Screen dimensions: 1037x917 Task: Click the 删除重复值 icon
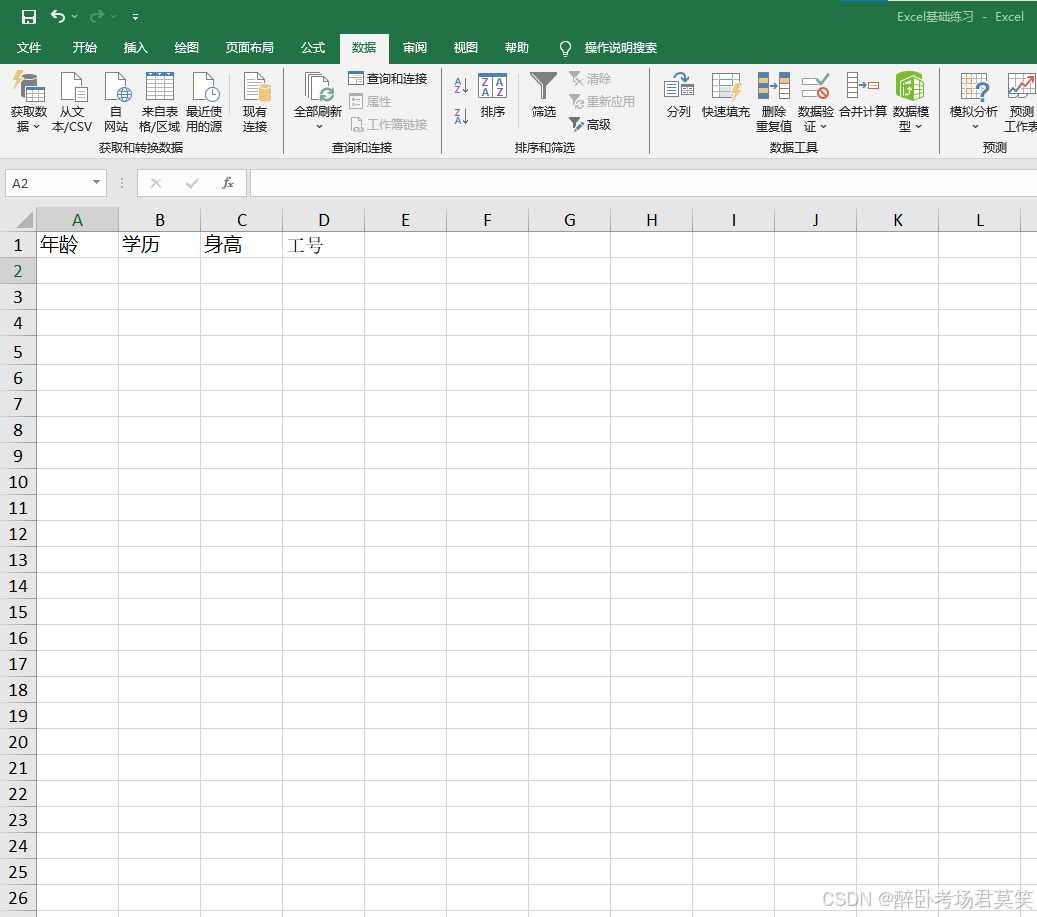pyautogui.click(x=774, y=102)
